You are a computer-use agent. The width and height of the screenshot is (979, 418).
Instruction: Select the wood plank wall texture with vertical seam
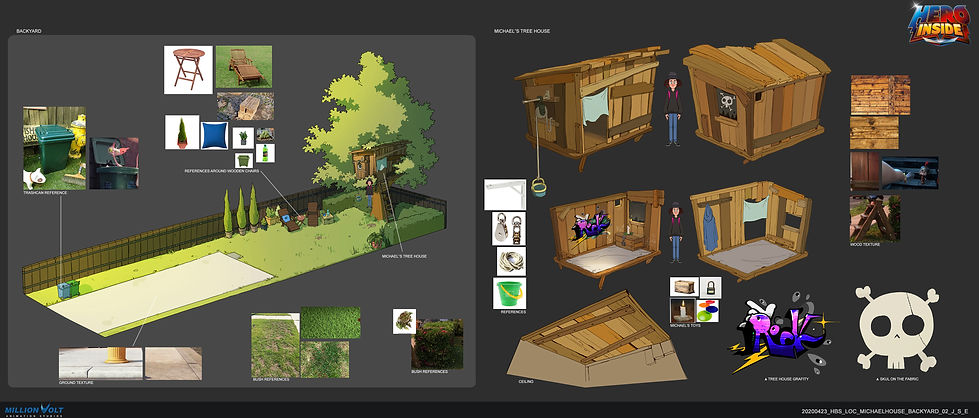pos(880,95)
